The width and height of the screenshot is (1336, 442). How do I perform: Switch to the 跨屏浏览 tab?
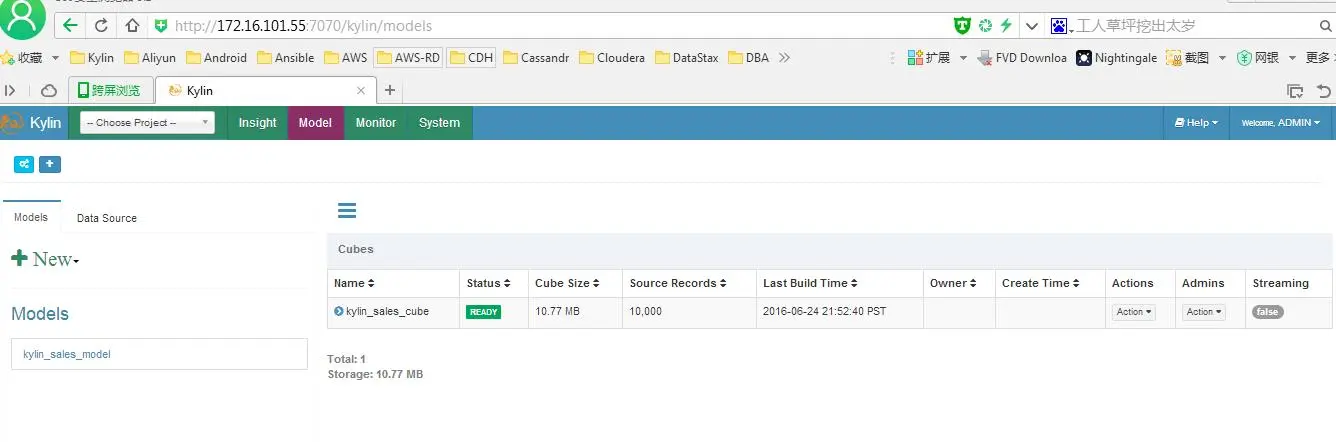[110, 90]
